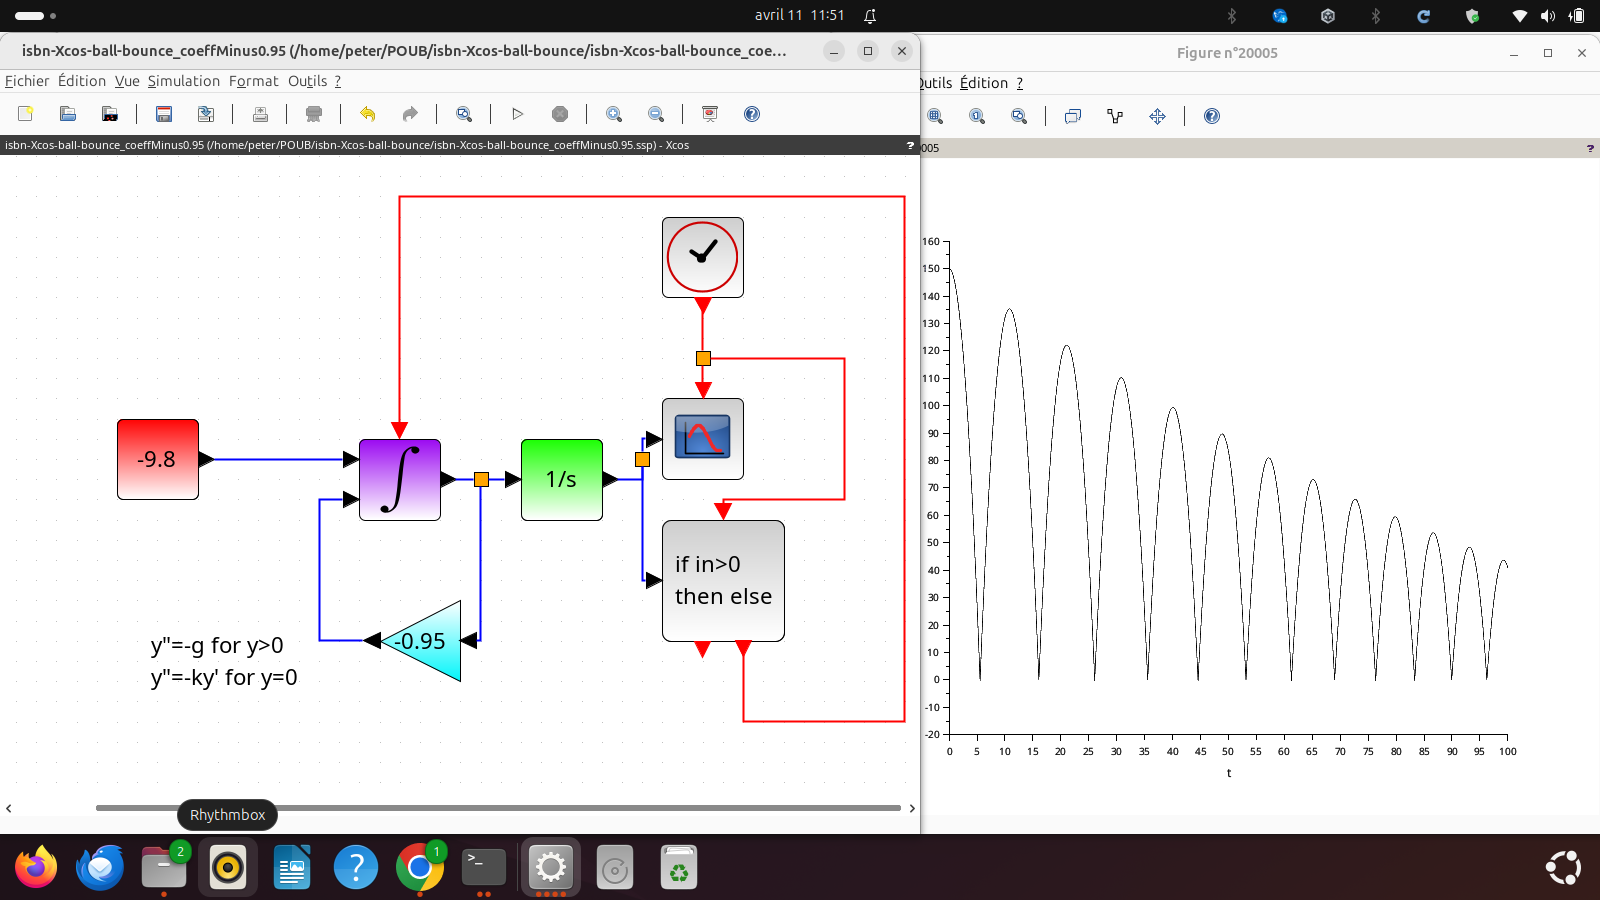The width and height of the screenshot is (1600, 900).
Task: Open Rhythmbox from the dock
Action: pyautogui.click(x=228, y=867)
